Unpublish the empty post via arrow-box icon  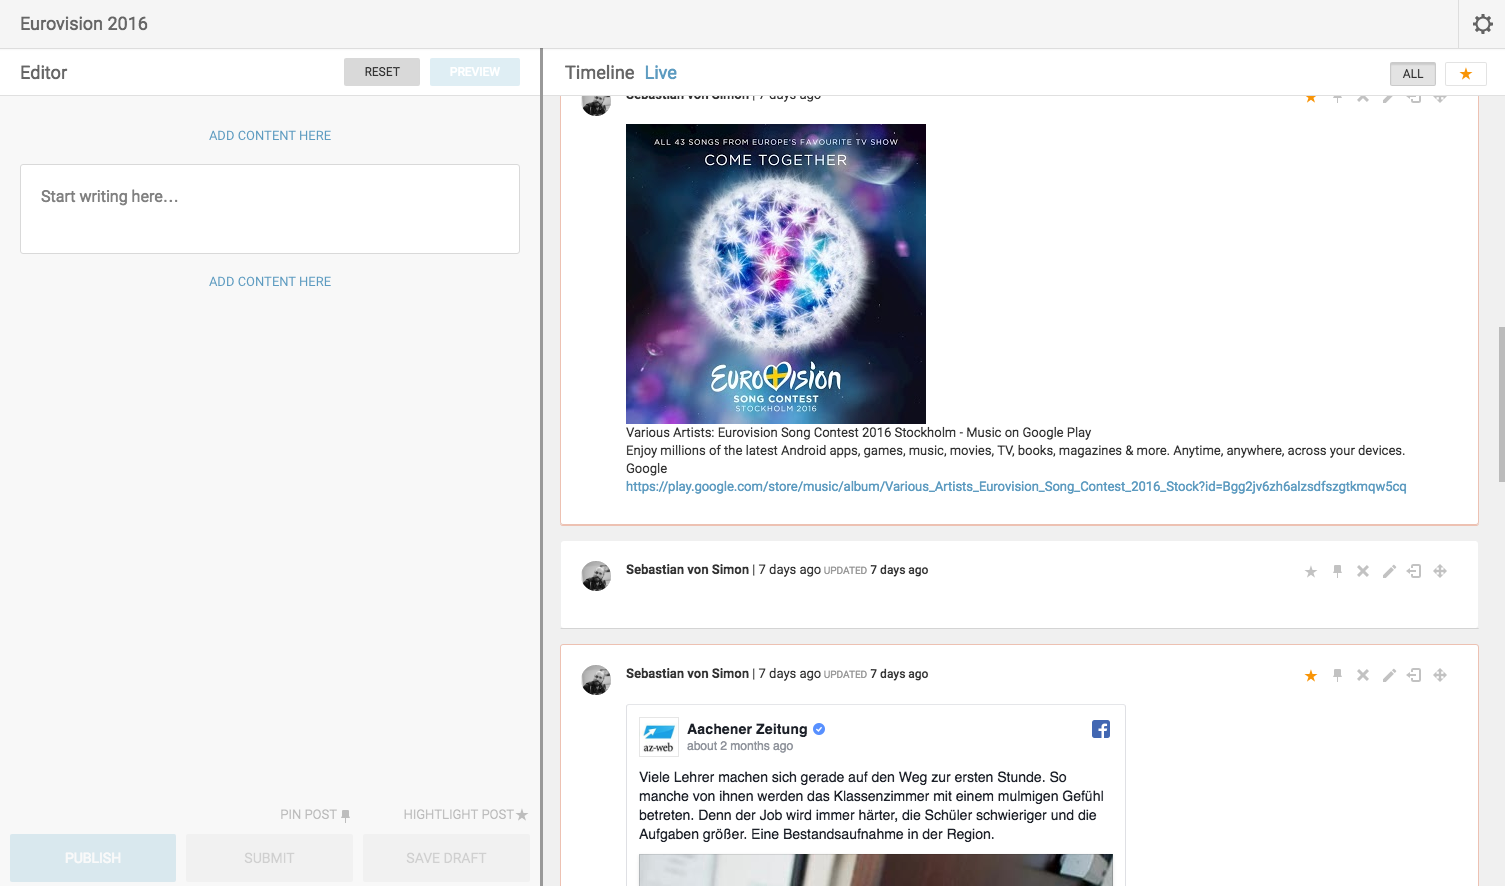coord(1414,571)
